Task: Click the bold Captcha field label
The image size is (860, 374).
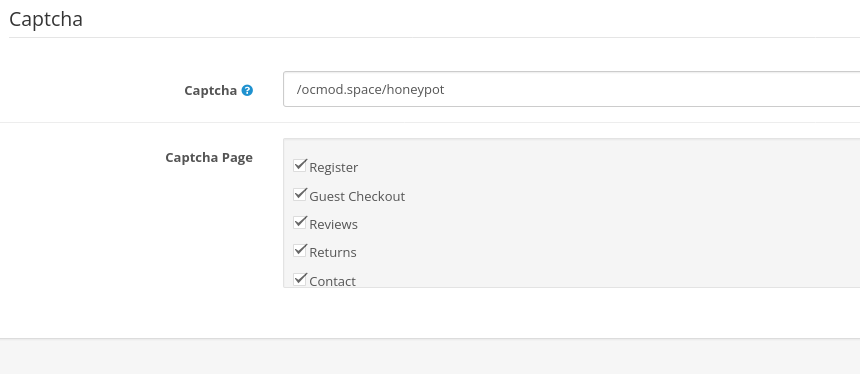Action: pyautogui.click(x=211, y=90)
